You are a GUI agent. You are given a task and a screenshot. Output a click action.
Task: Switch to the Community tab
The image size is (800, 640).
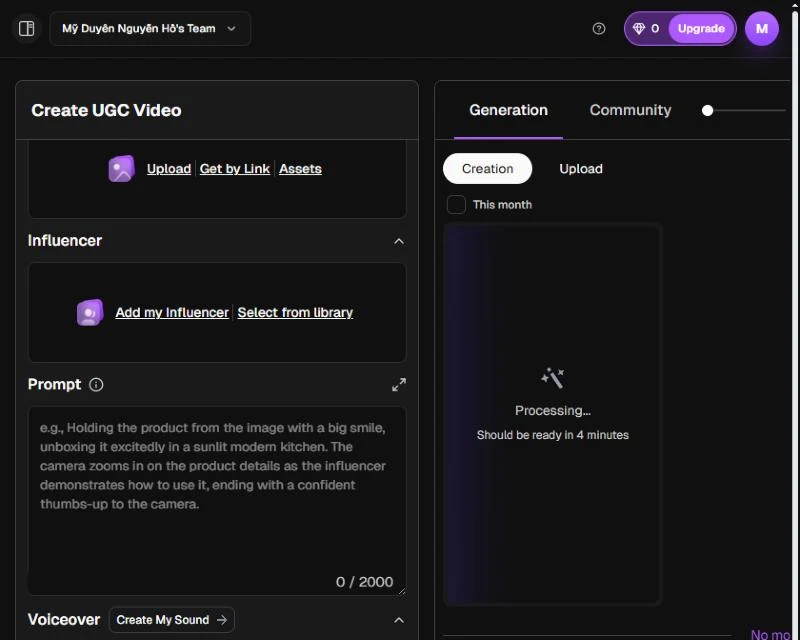631,110
